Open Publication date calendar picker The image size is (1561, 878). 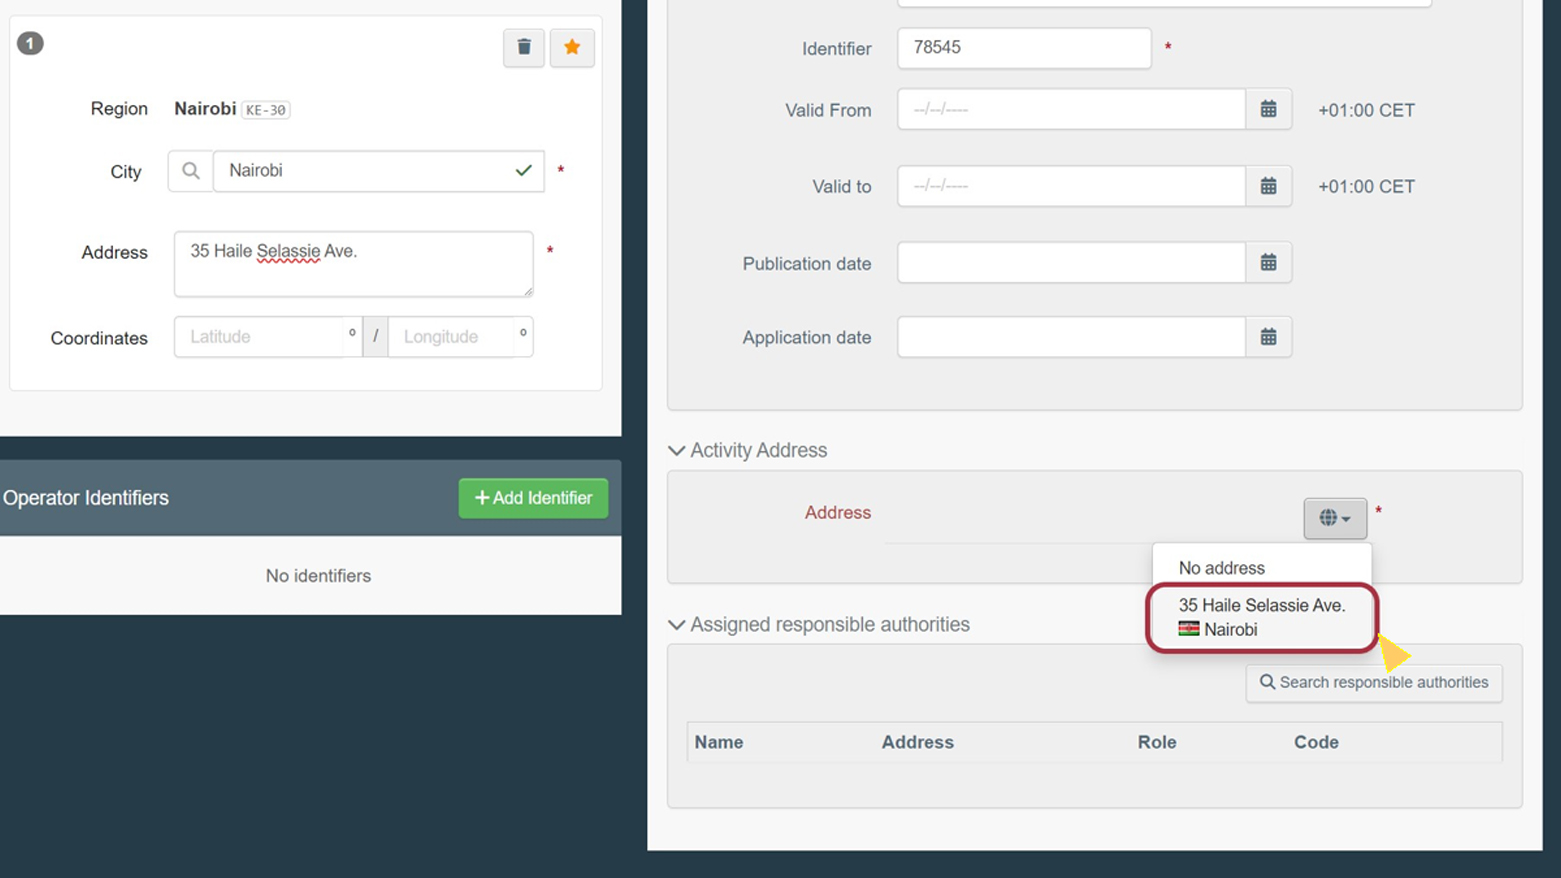point(1268,263)
